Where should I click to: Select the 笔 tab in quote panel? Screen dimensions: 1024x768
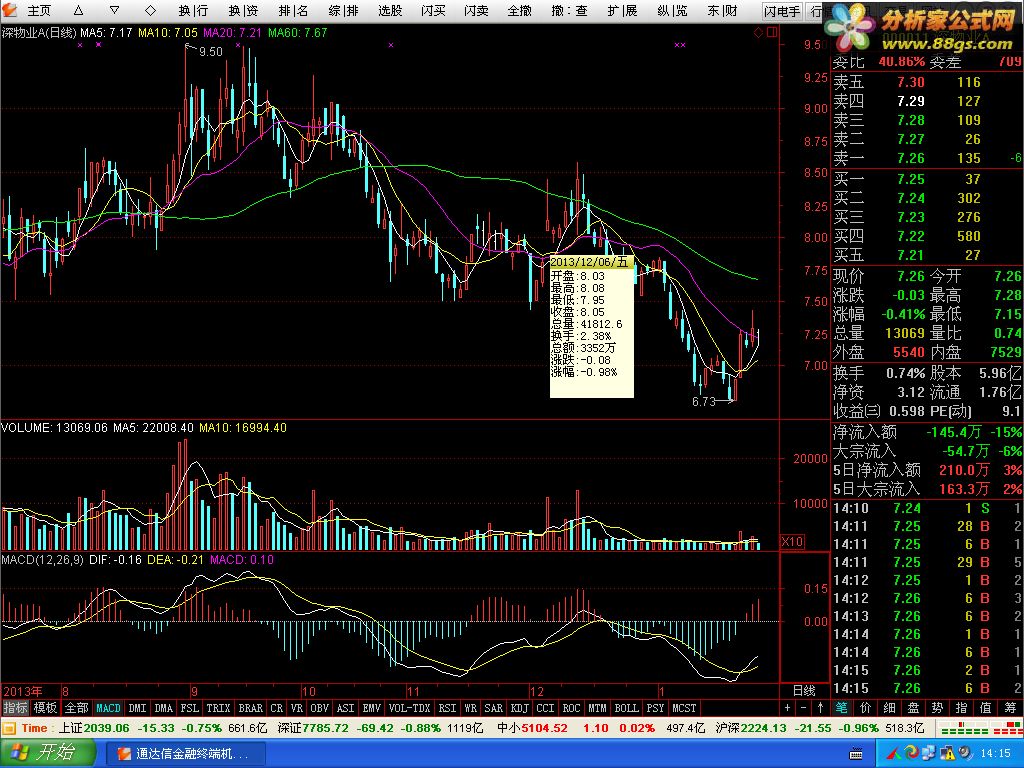click(x=841, y=708)
